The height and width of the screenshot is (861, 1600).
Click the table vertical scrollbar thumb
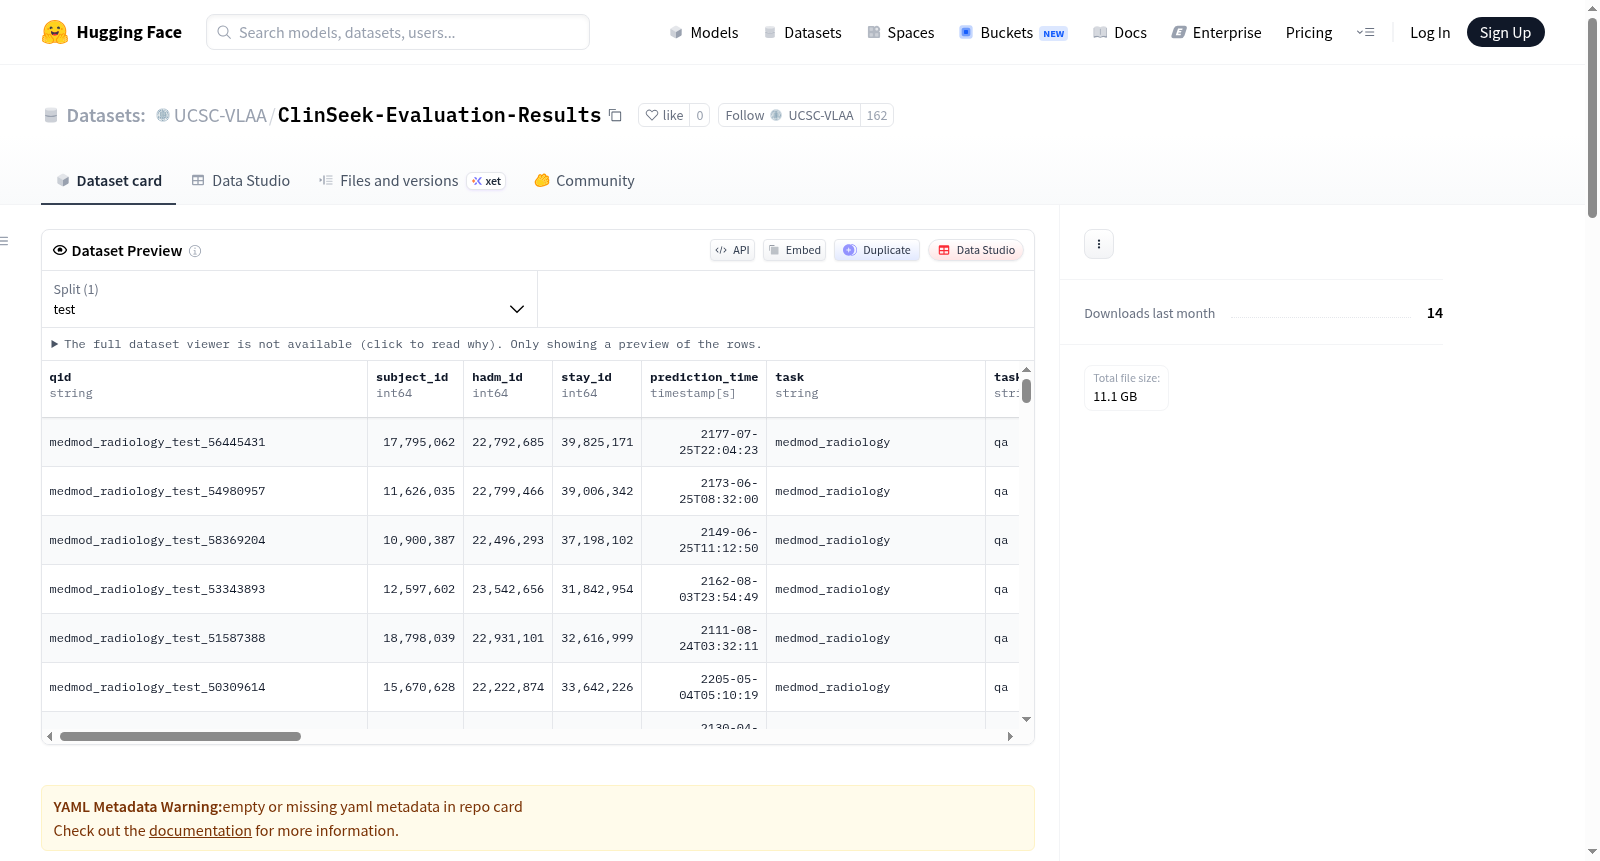click(1026, 391)
